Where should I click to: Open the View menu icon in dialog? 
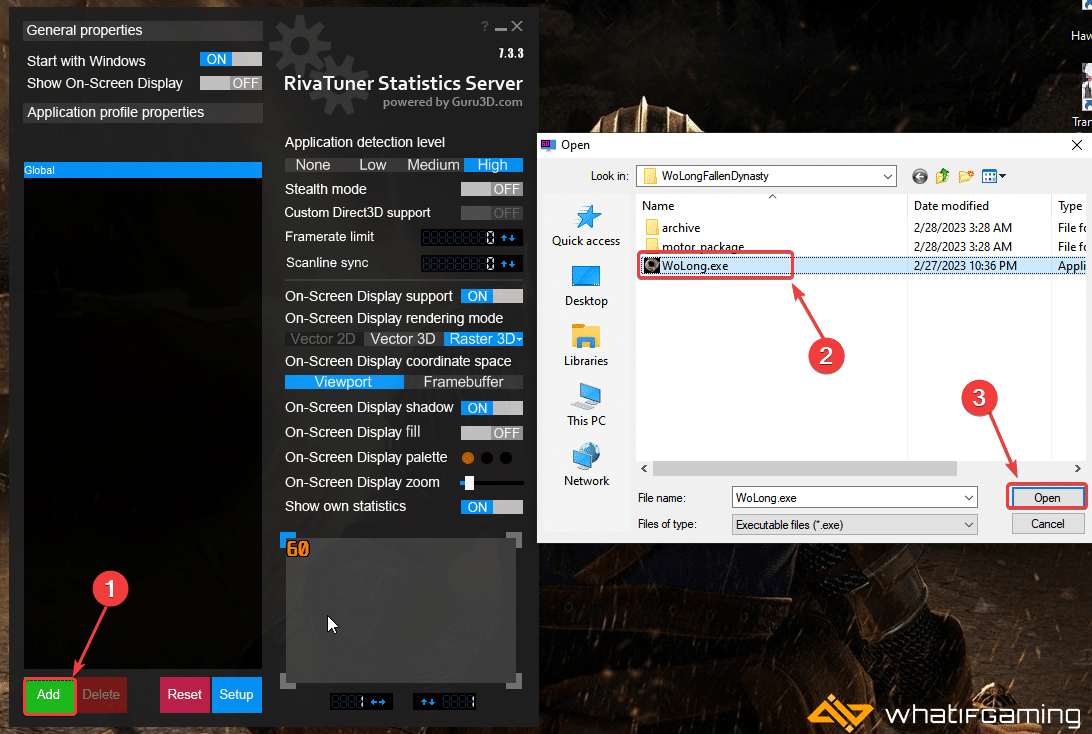(x=993, y=176)
